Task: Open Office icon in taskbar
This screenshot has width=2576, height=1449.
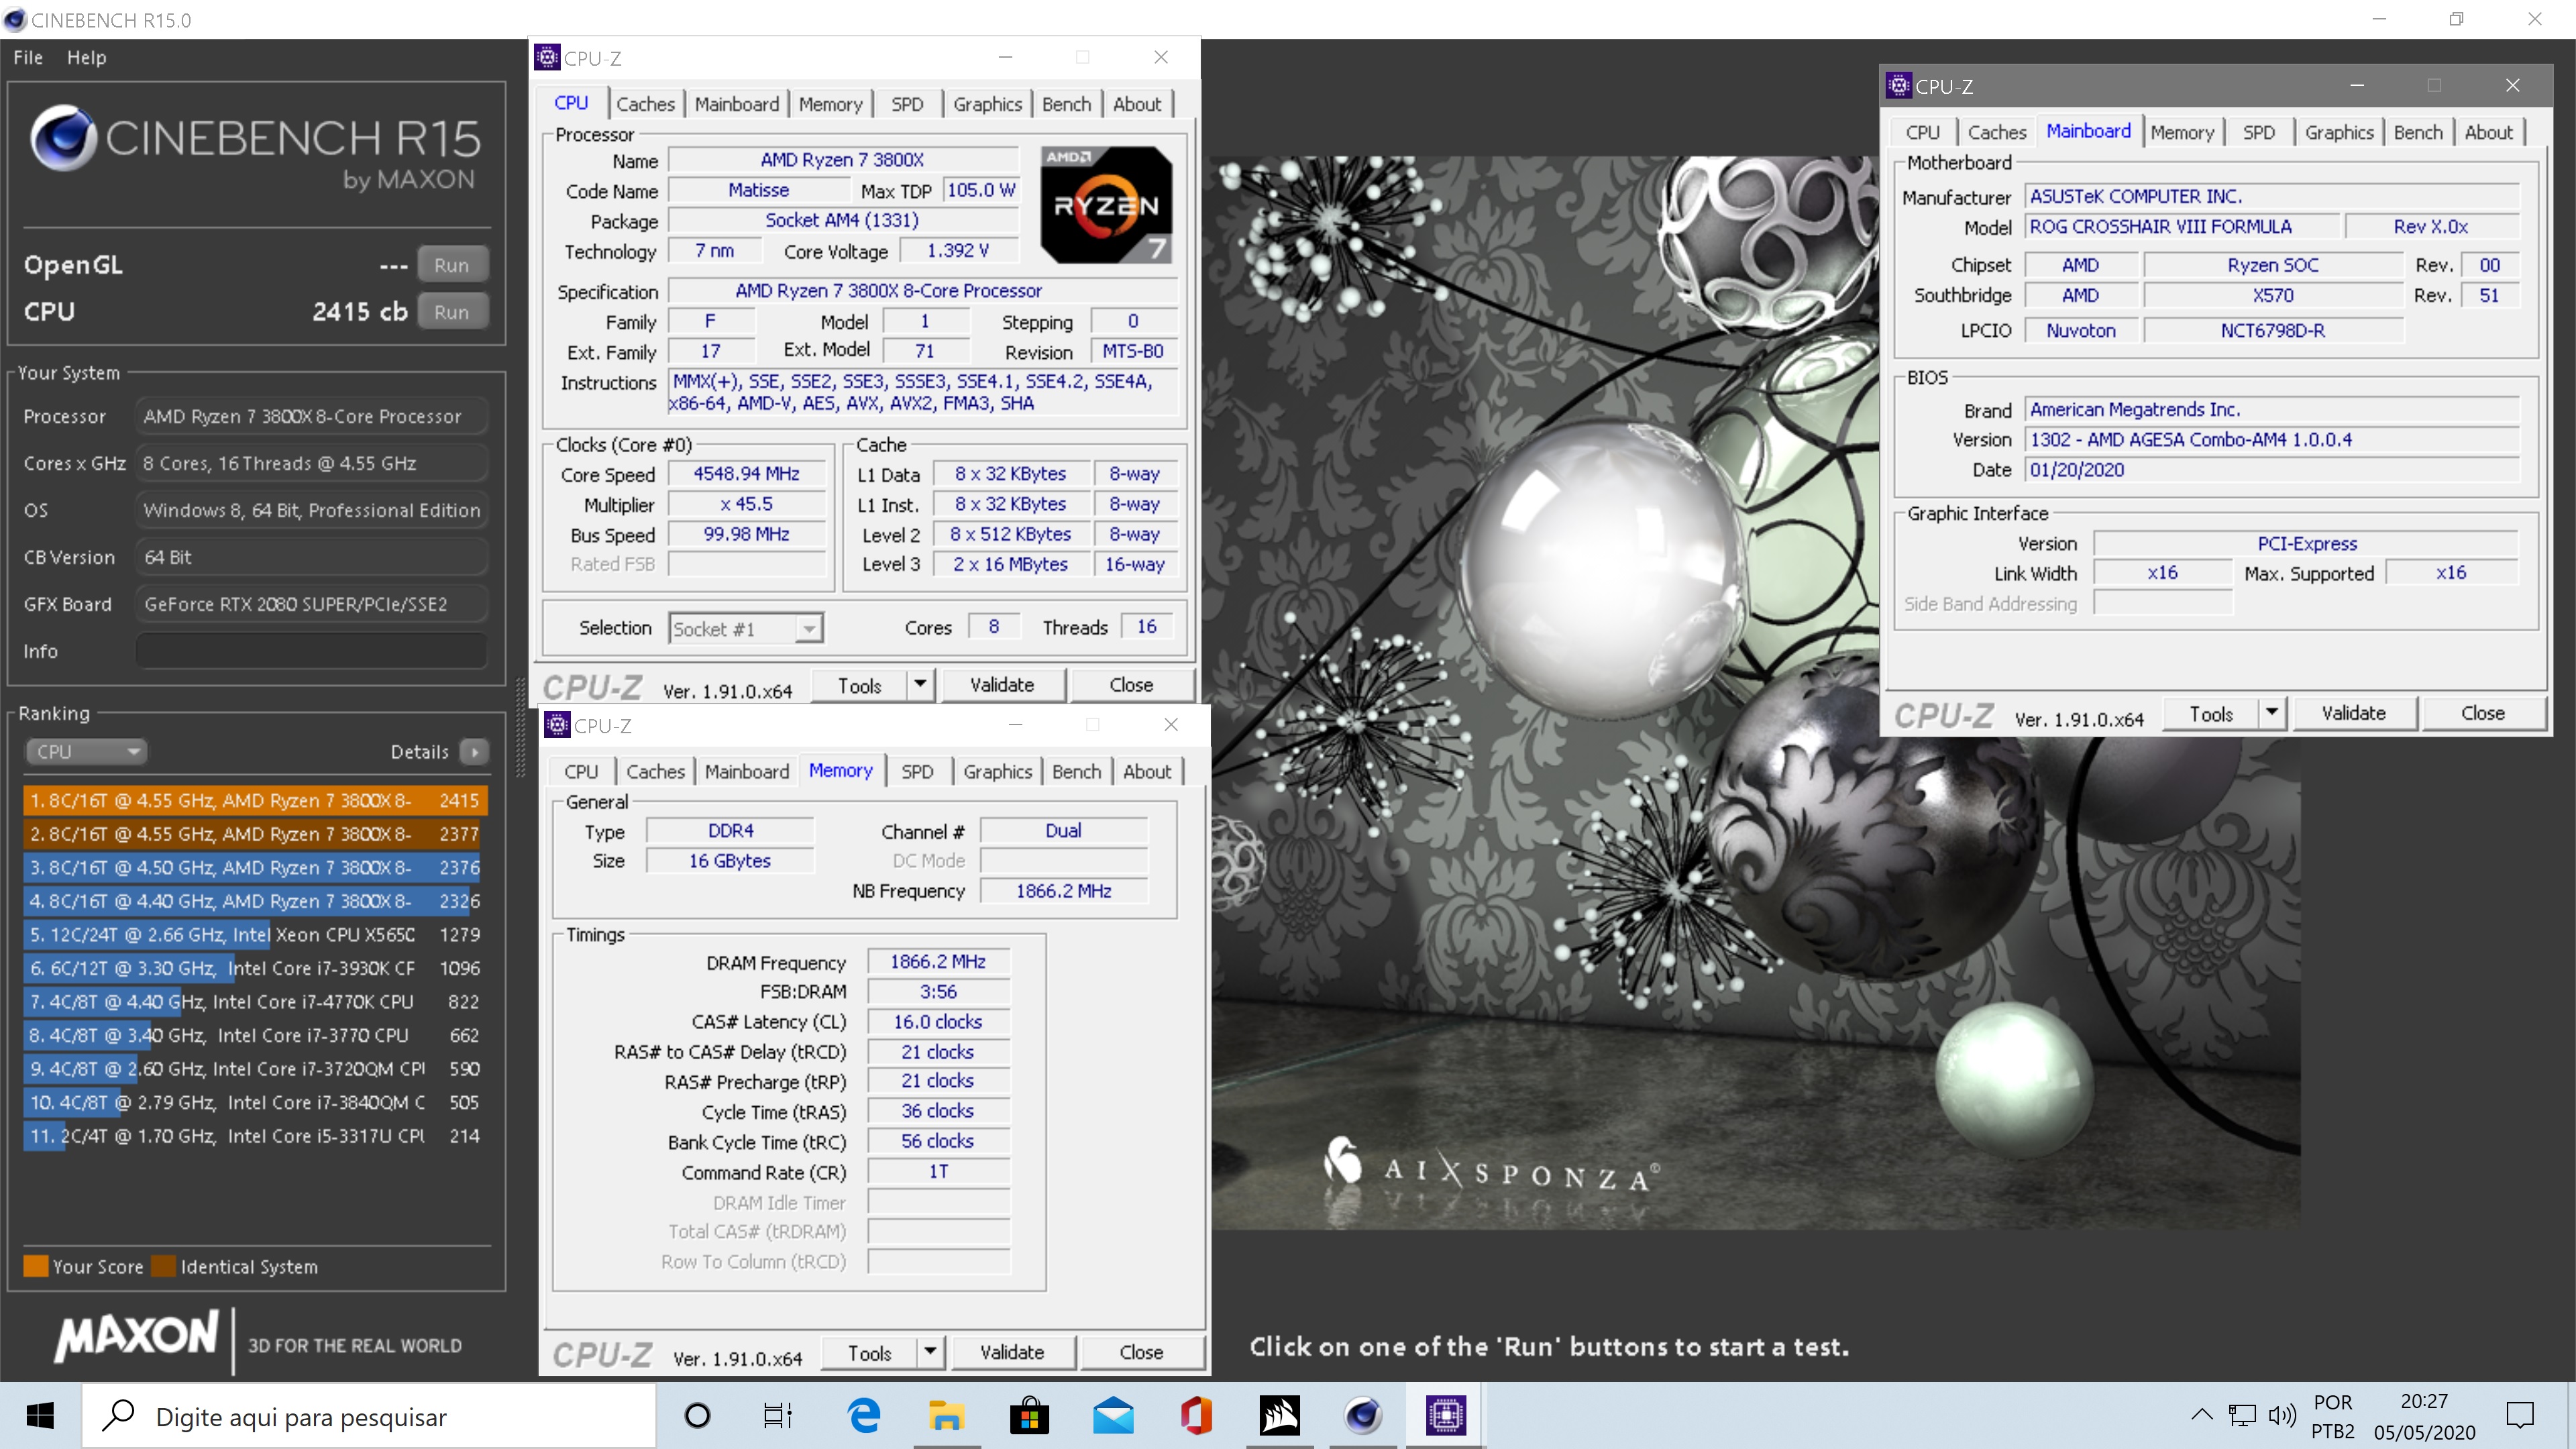Action: point(1196,1416)
